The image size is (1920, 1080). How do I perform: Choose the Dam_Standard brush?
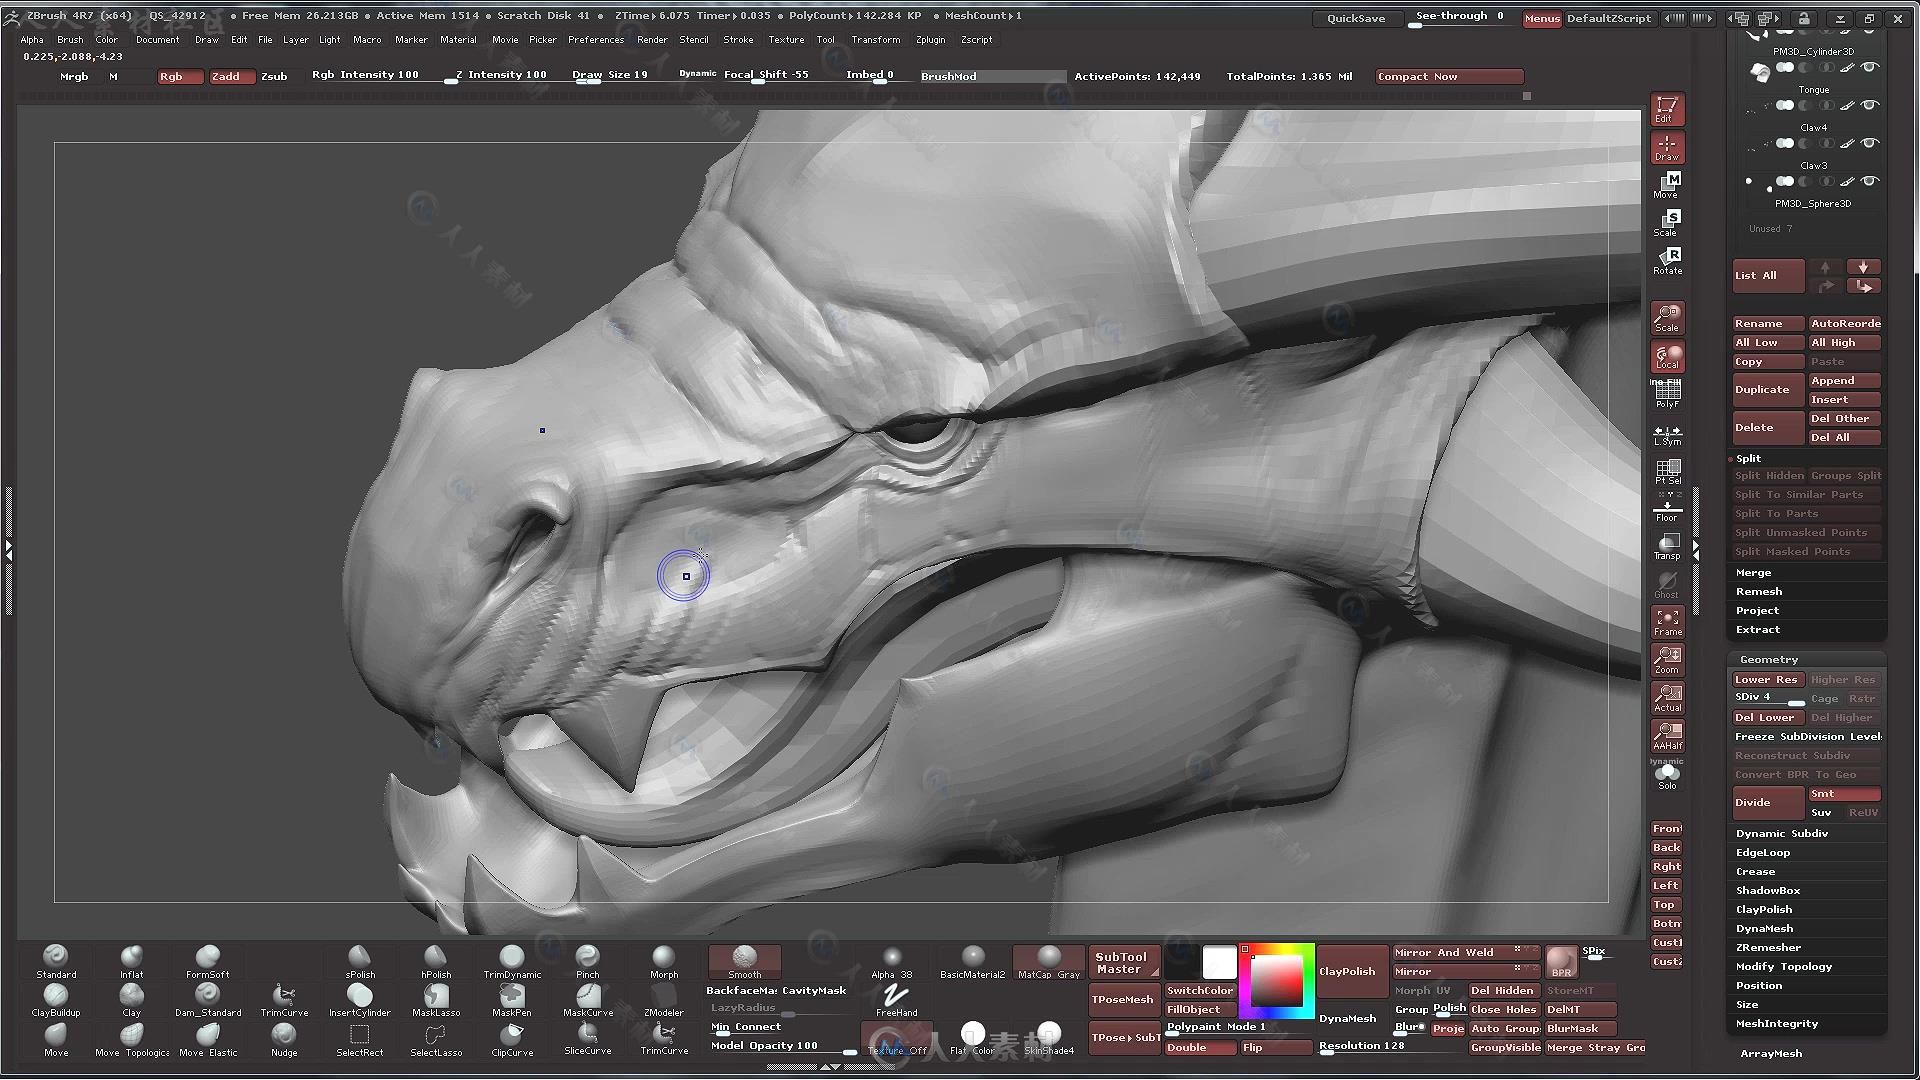207,1000
